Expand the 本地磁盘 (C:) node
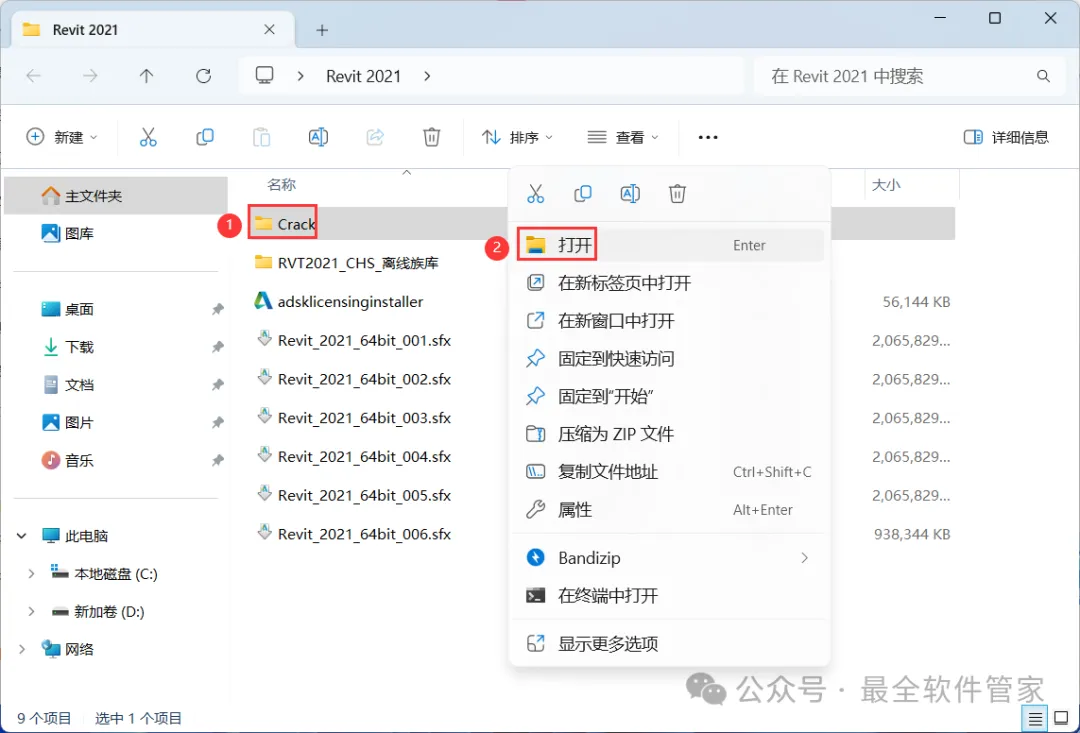The image size is (1080, 733). (x=31, y=574)
